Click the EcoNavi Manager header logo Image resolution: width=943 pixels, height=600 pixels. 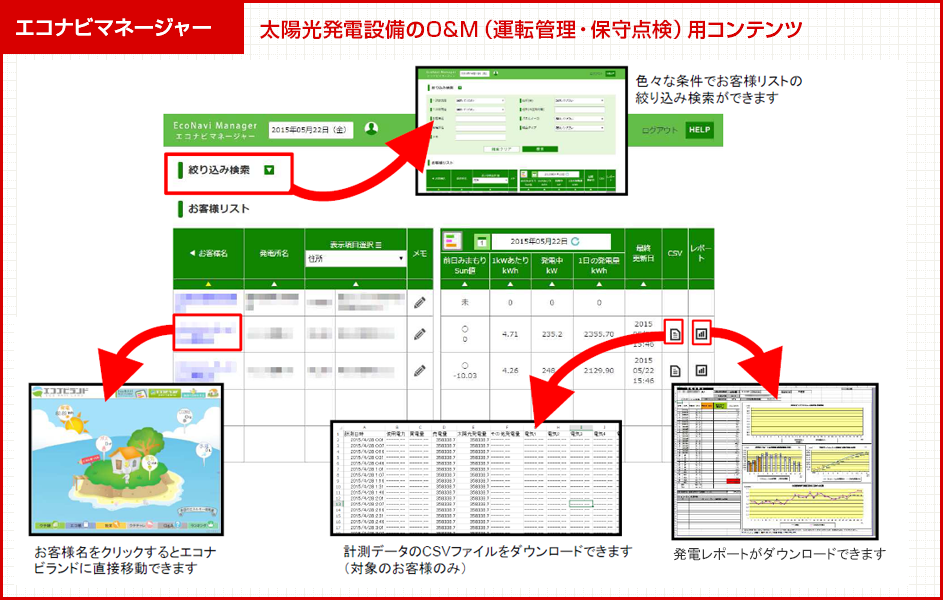[214, 129]
